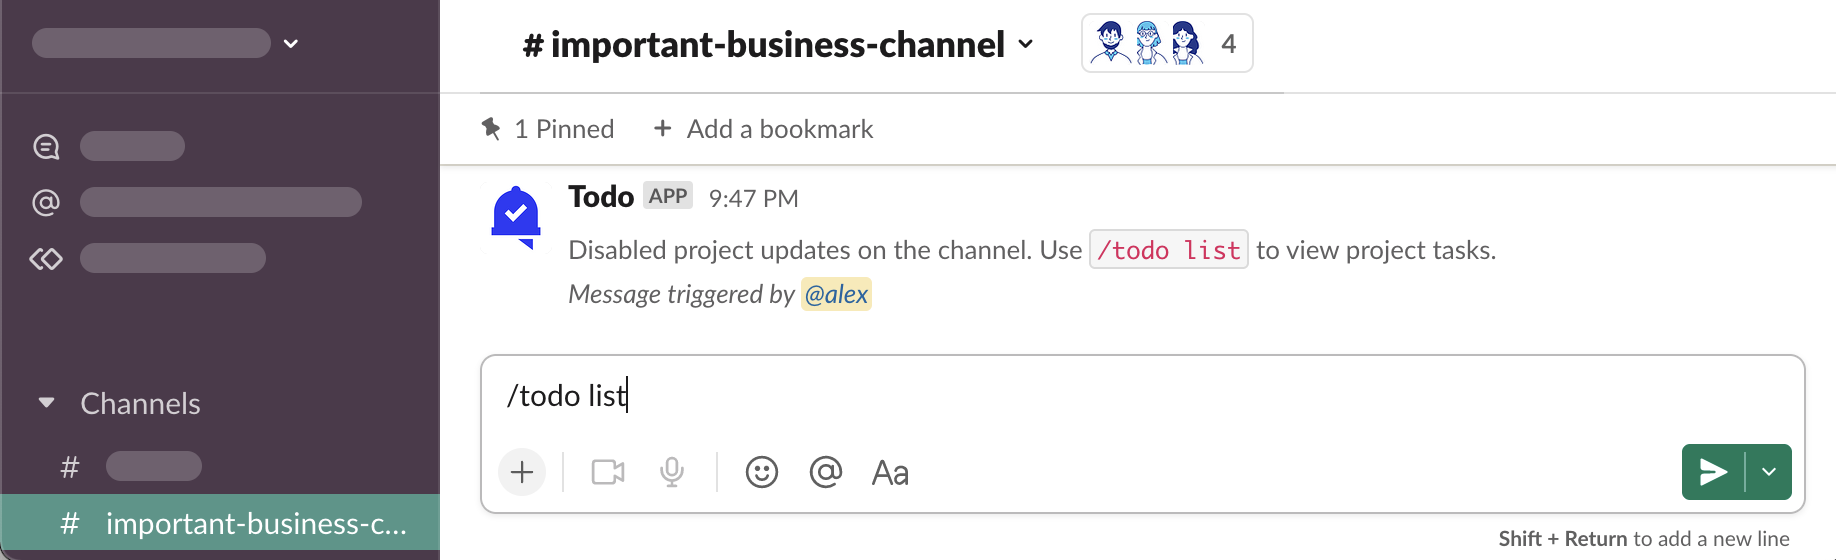The image size is (1836, 560).
Task: Open the emoji picker smiley icon
Action: coord(762,472)
